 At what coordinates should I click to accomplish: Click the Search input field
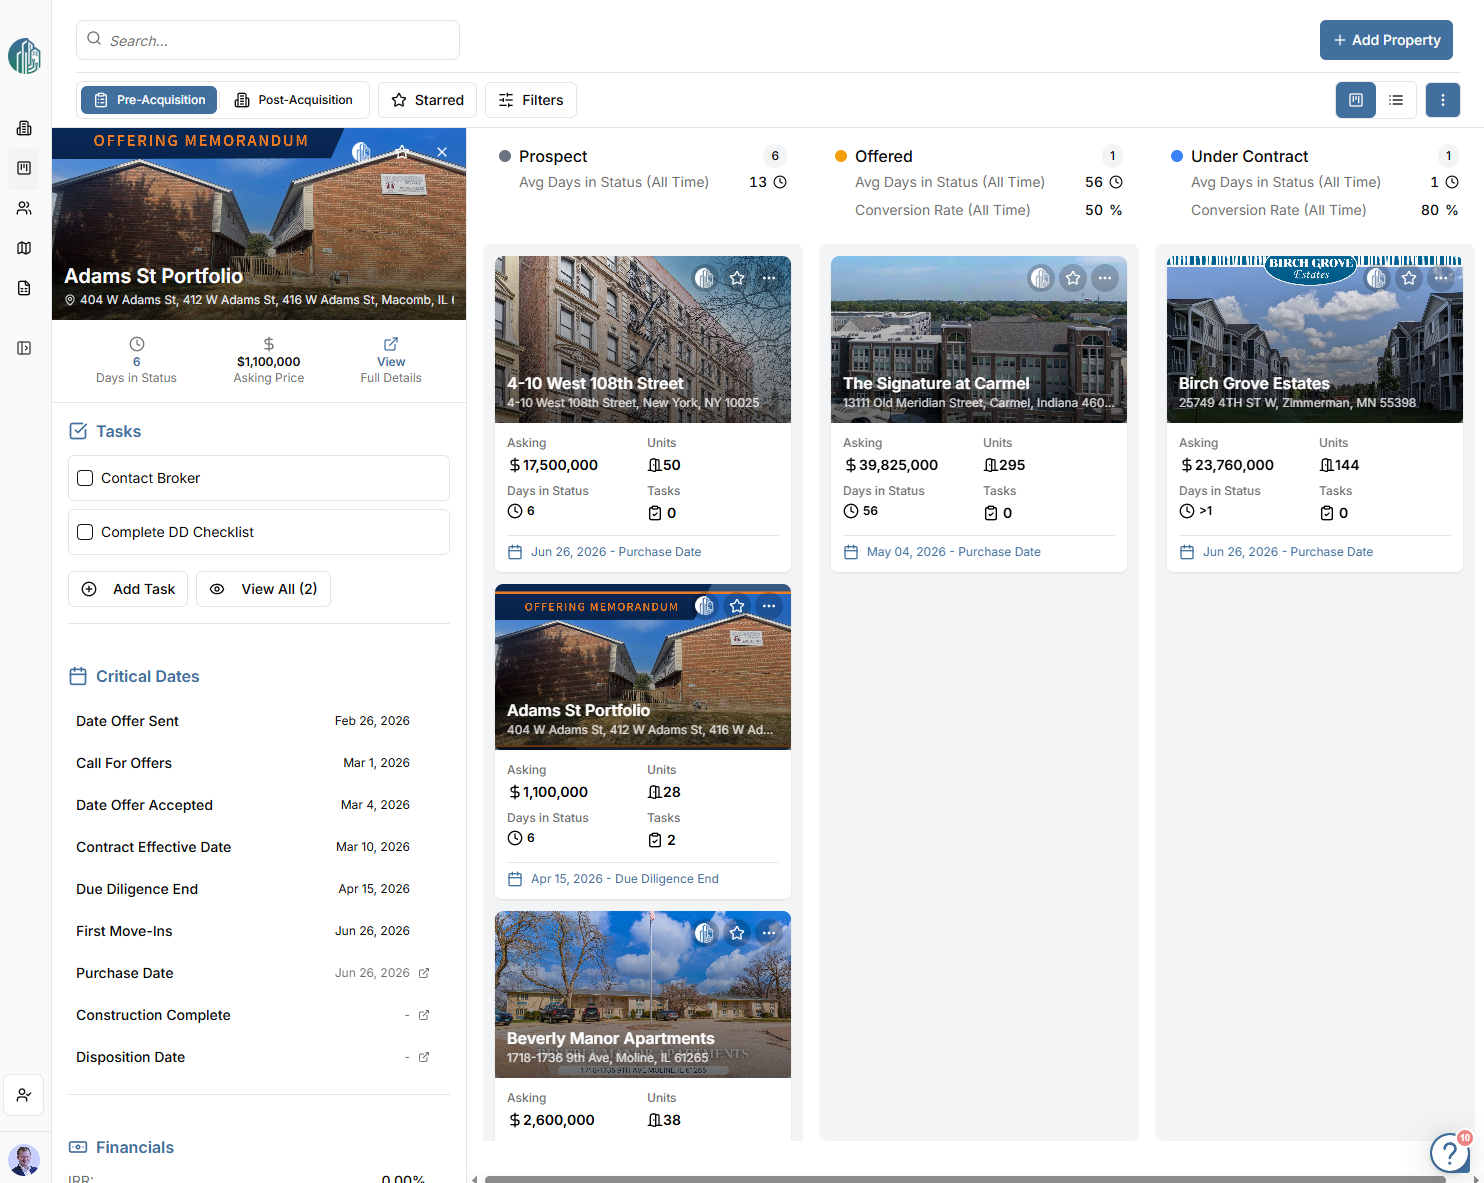click(x=268, y=40)
